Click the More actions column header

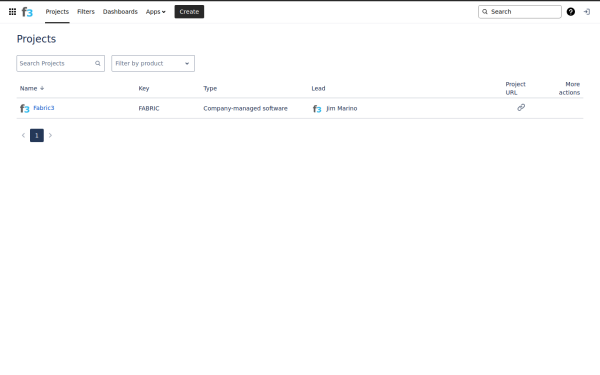pyautogui.click(x=569, y=88)
